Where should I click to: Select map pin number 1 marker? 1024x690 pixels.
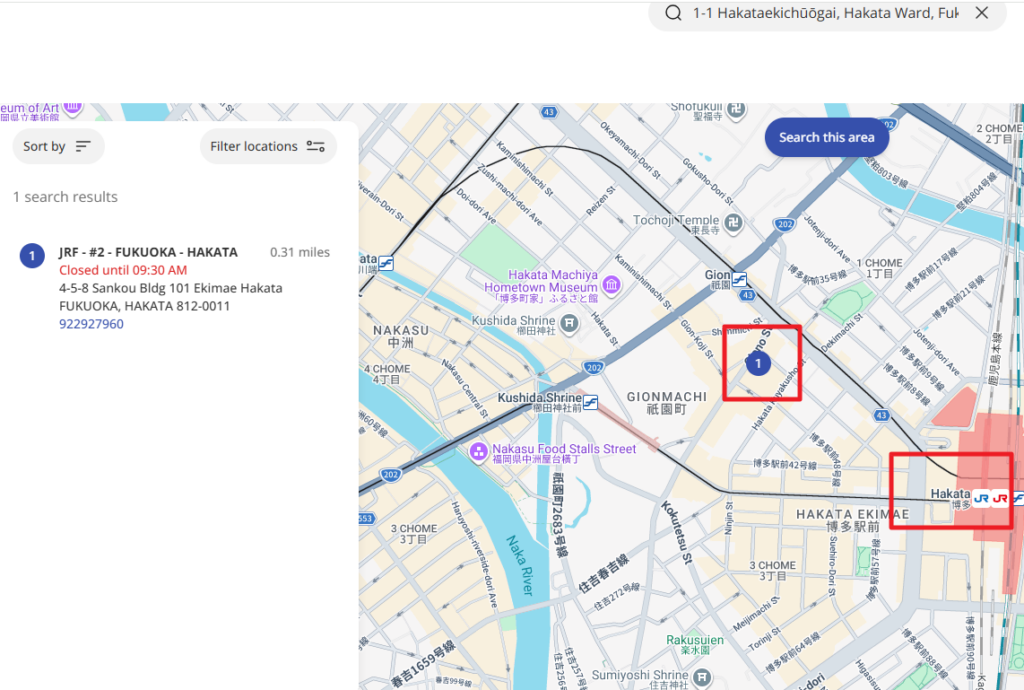[758, 363]
